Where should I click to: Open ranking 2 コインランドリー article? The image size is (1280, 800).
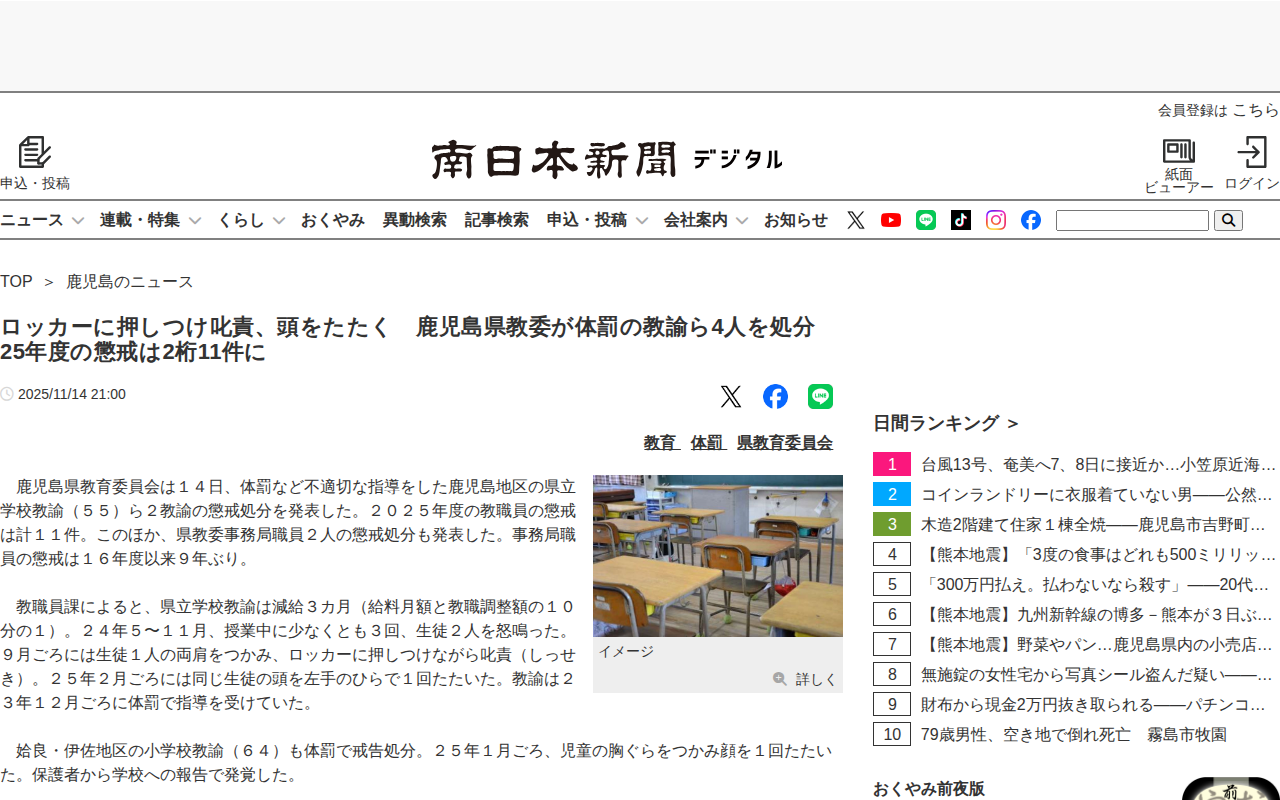[x=1098, y=494]
